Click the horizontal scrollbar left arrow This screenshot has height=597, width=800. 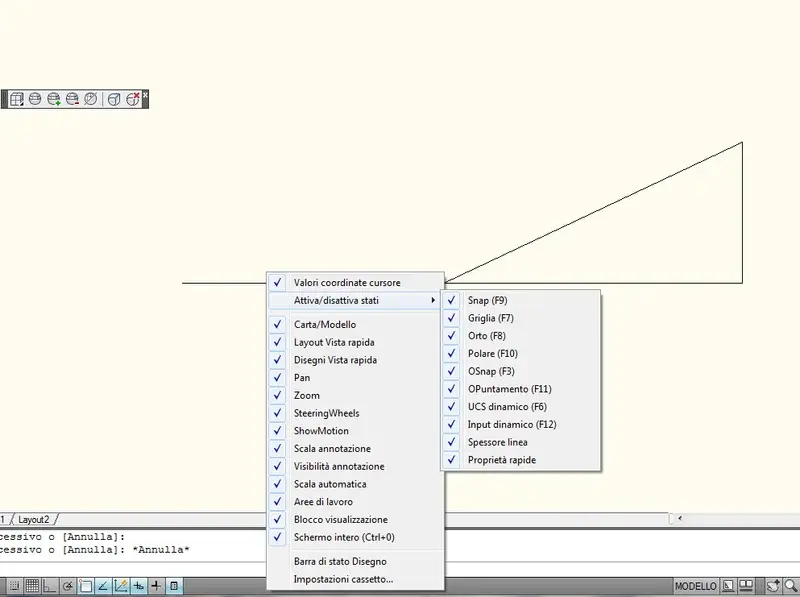point(680,518)
